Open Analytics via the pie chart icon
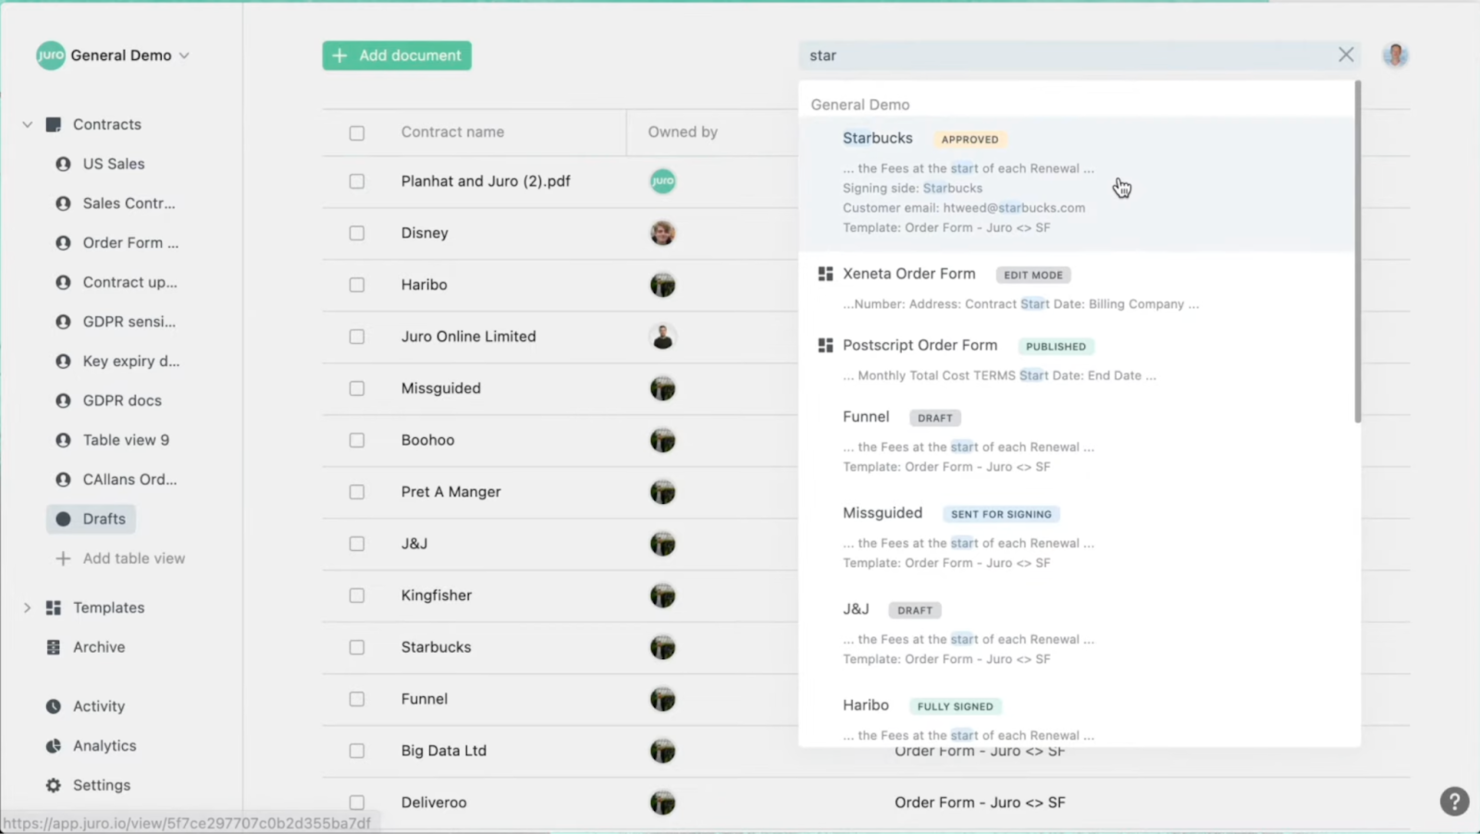1480x834 pixels. coord(53,745)
